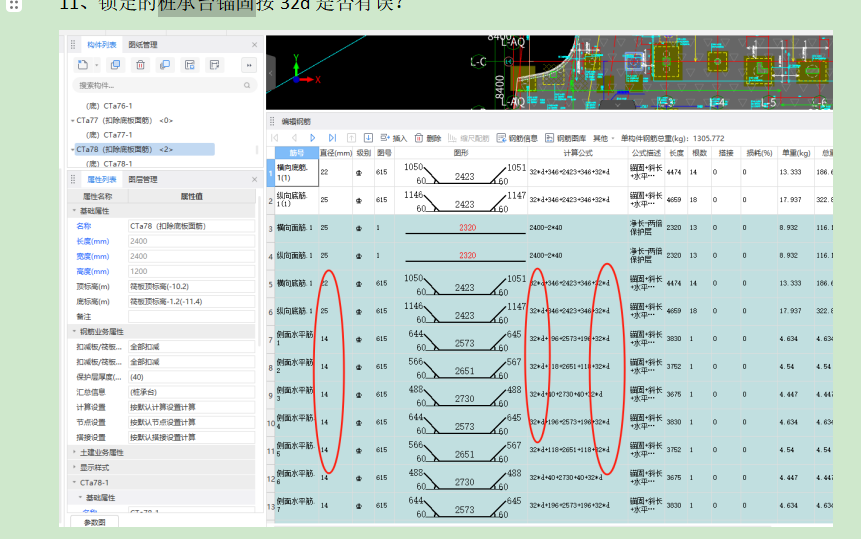861x539 pixels.
Task: Collapse the CTa78 tree node
Action: [x=72, y=149]
